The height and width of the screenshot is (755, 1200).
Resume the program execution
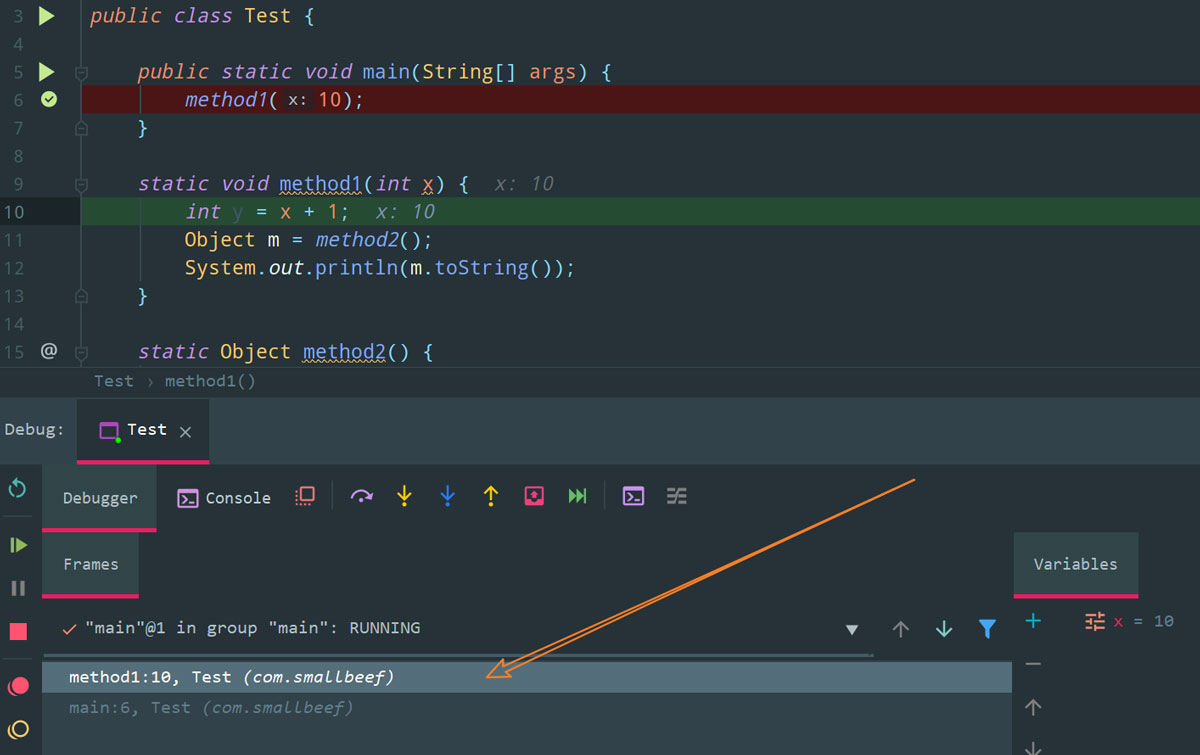(18, 545)
